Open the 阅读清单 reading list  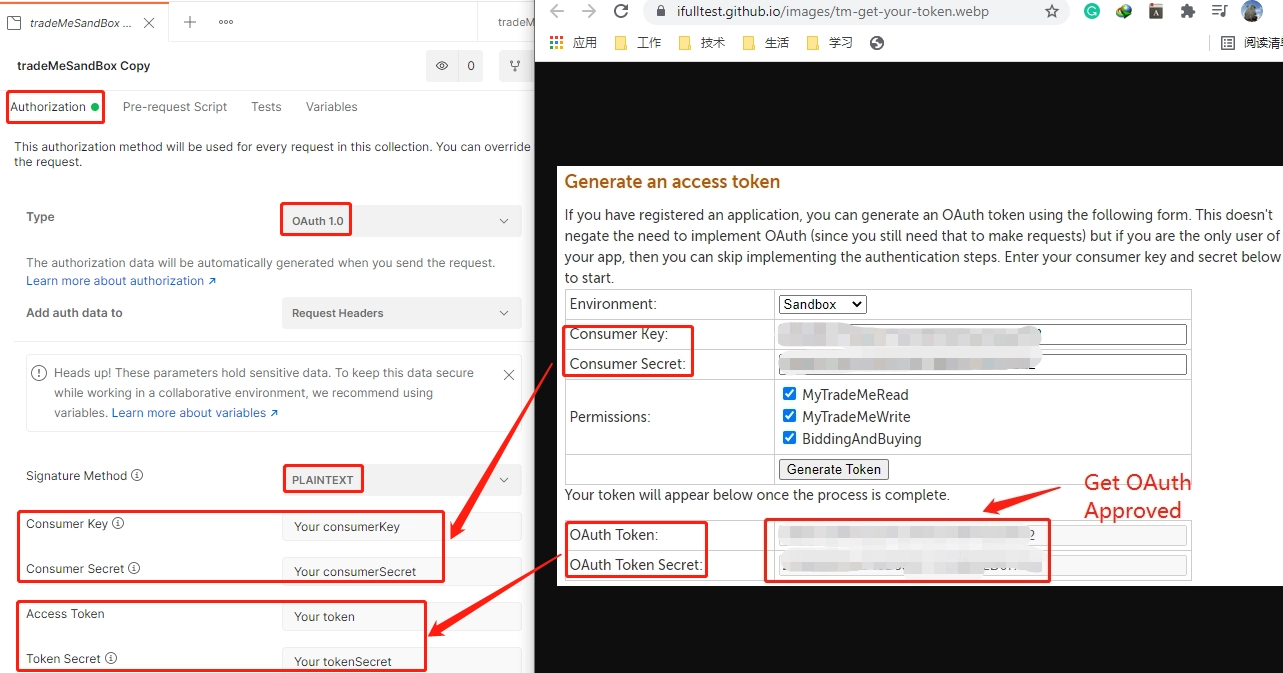click(1253, 43)
